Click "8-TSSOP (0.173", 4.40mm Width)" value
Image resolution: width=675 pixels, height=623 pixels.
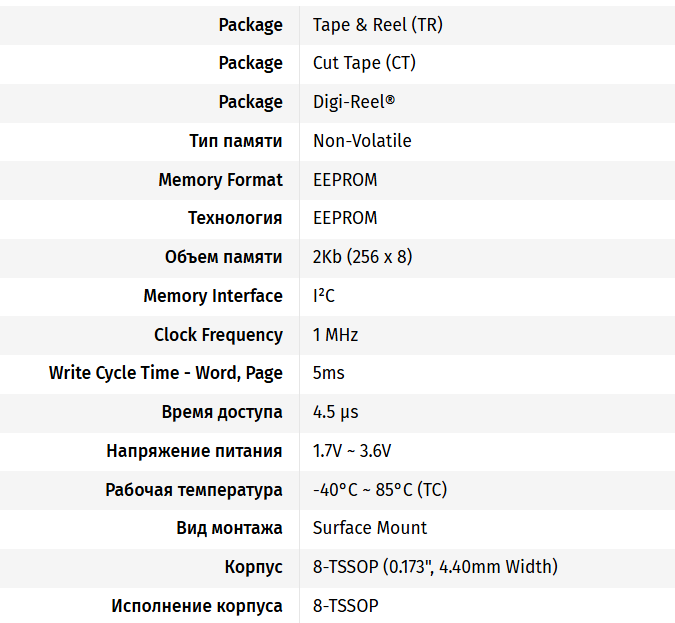pos(435,567)
